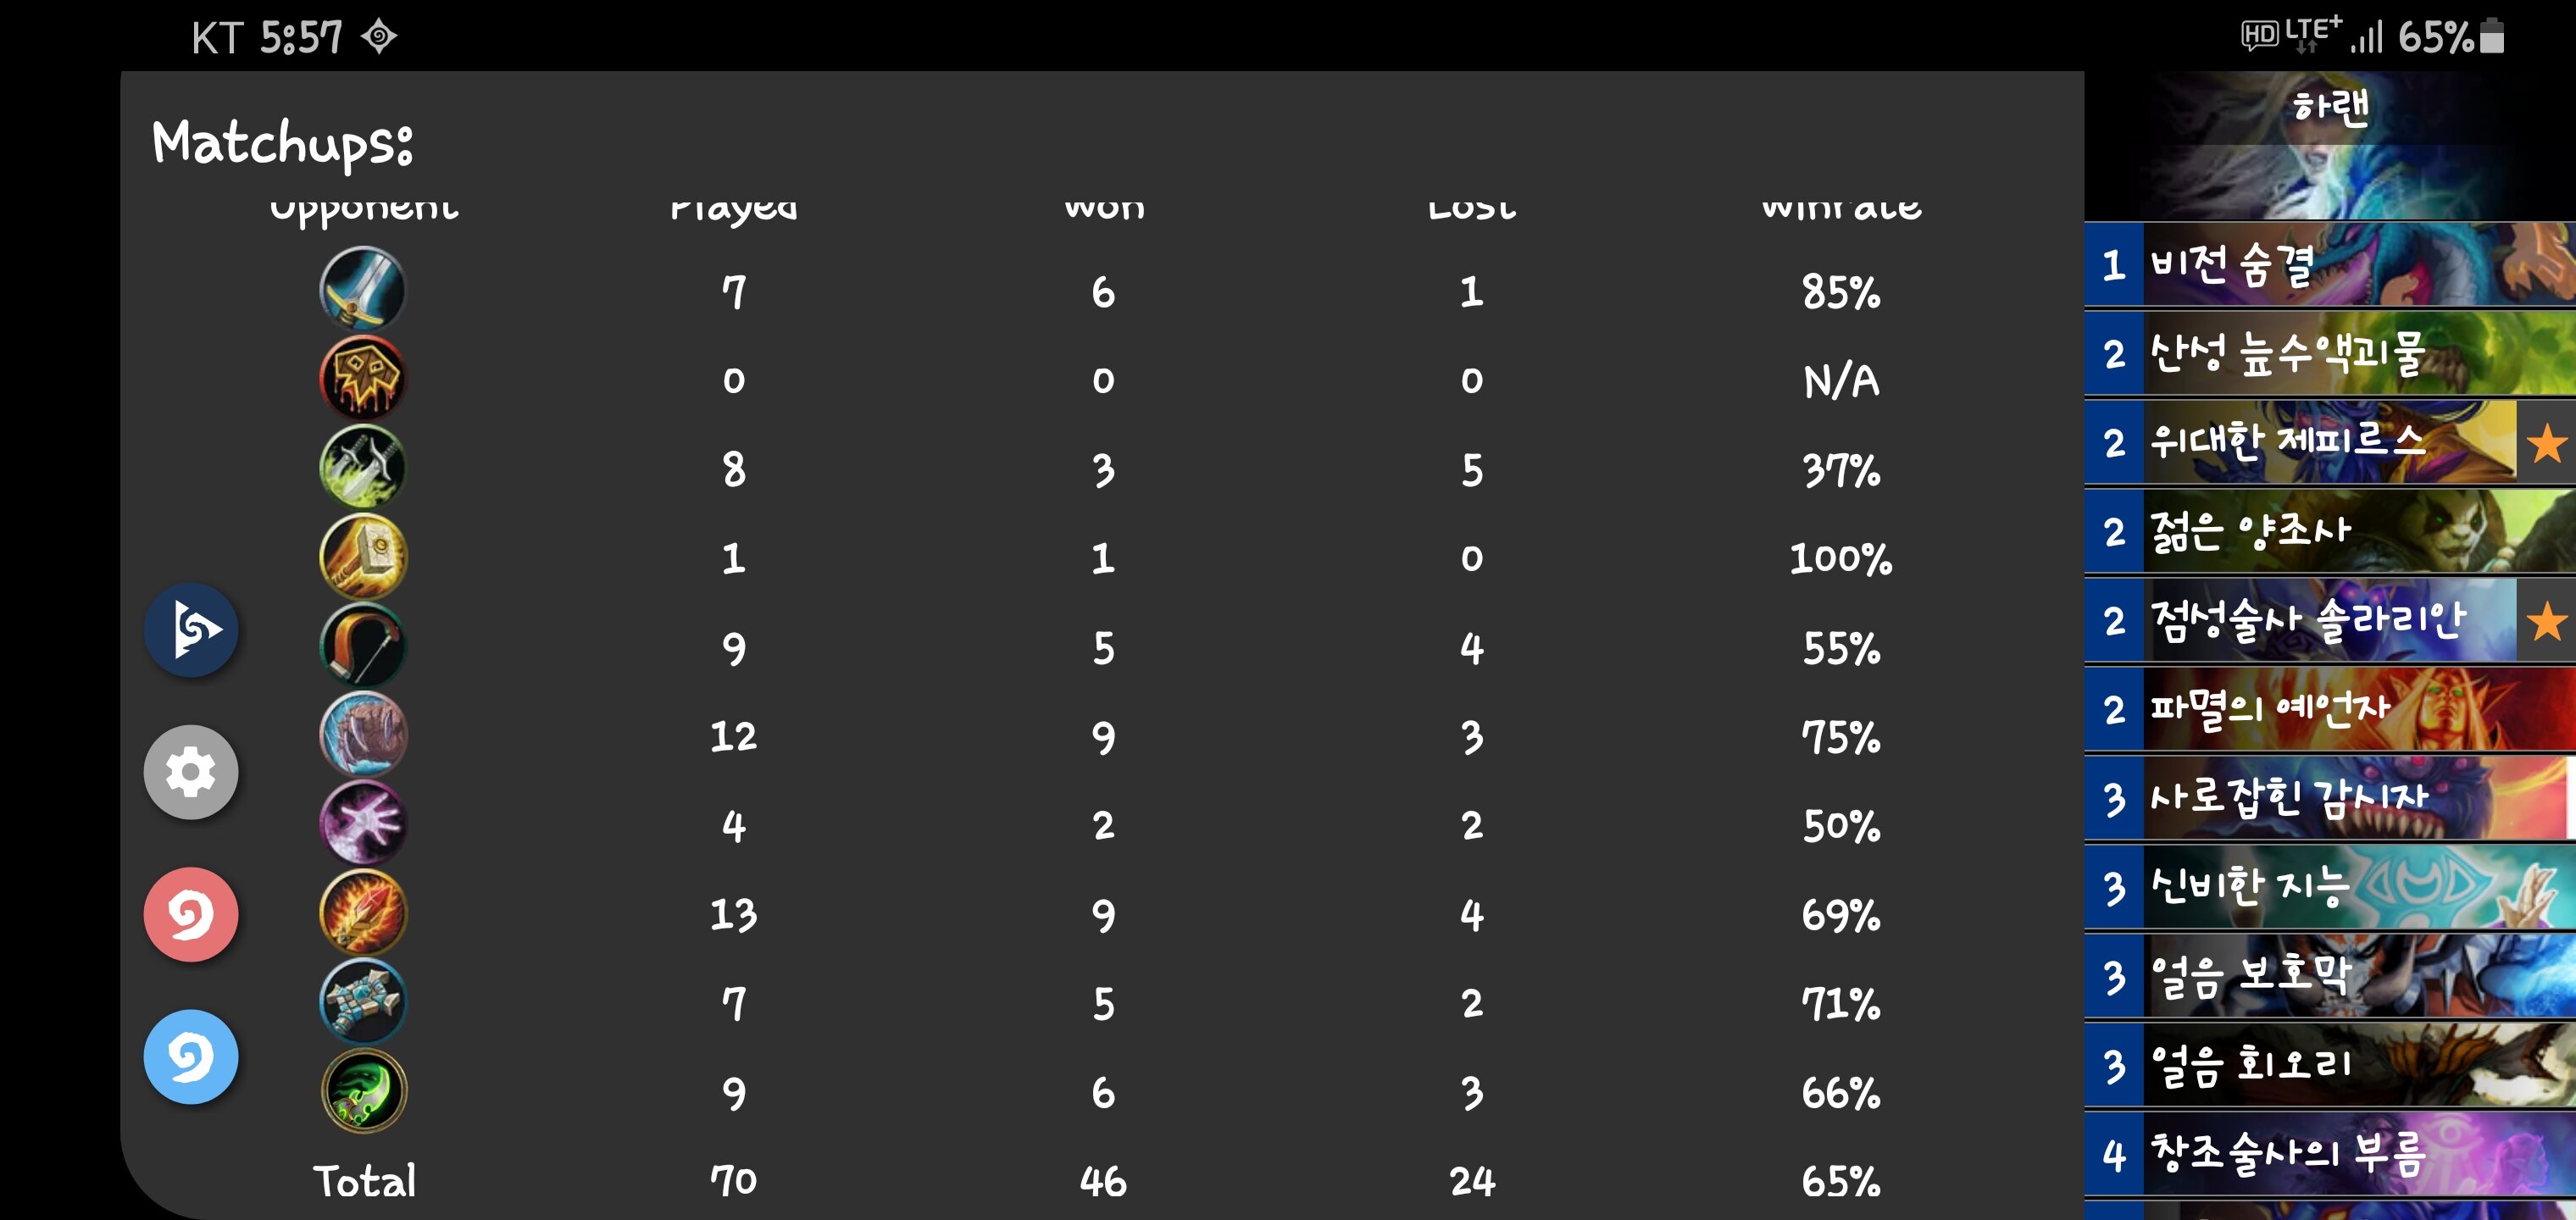Viewport: 2576px width, 1220px height.
Task: Tap the Druid claw class icon
Action: (x=363, y=734)
